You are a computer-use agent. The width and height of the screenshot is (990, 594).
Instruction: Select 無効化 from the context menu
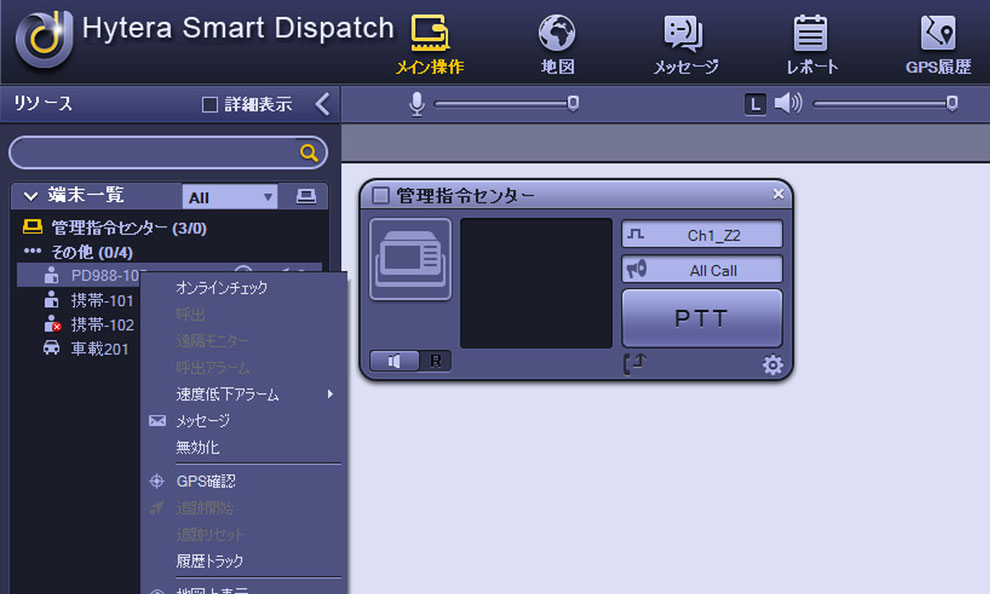[x=198, y=448]
